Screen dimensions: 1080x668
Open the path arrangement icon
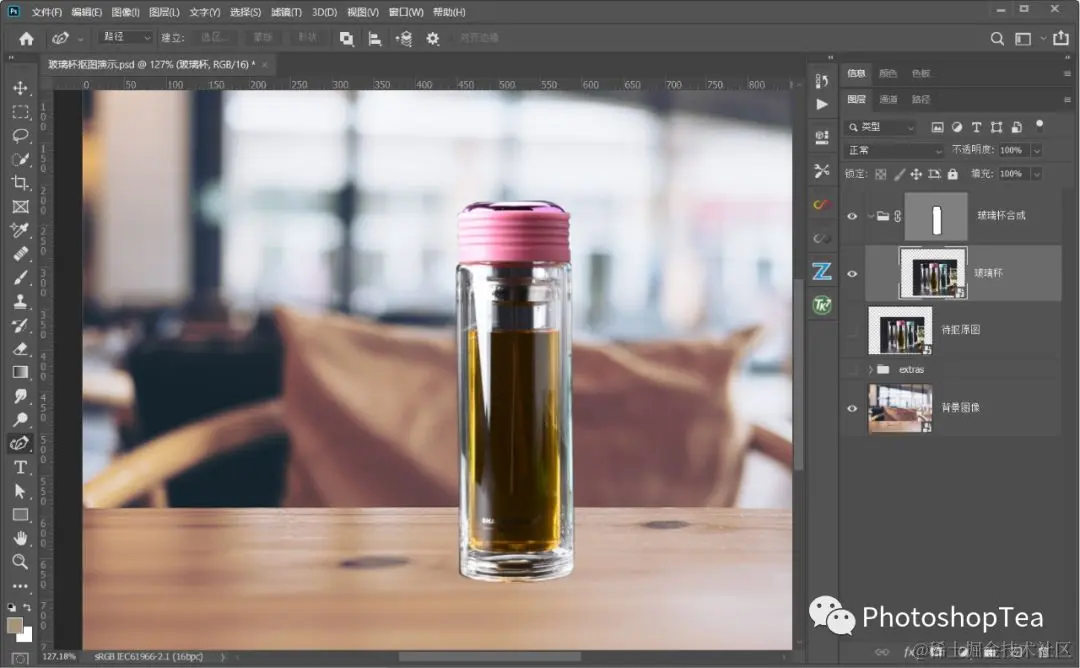click(404, 39)
